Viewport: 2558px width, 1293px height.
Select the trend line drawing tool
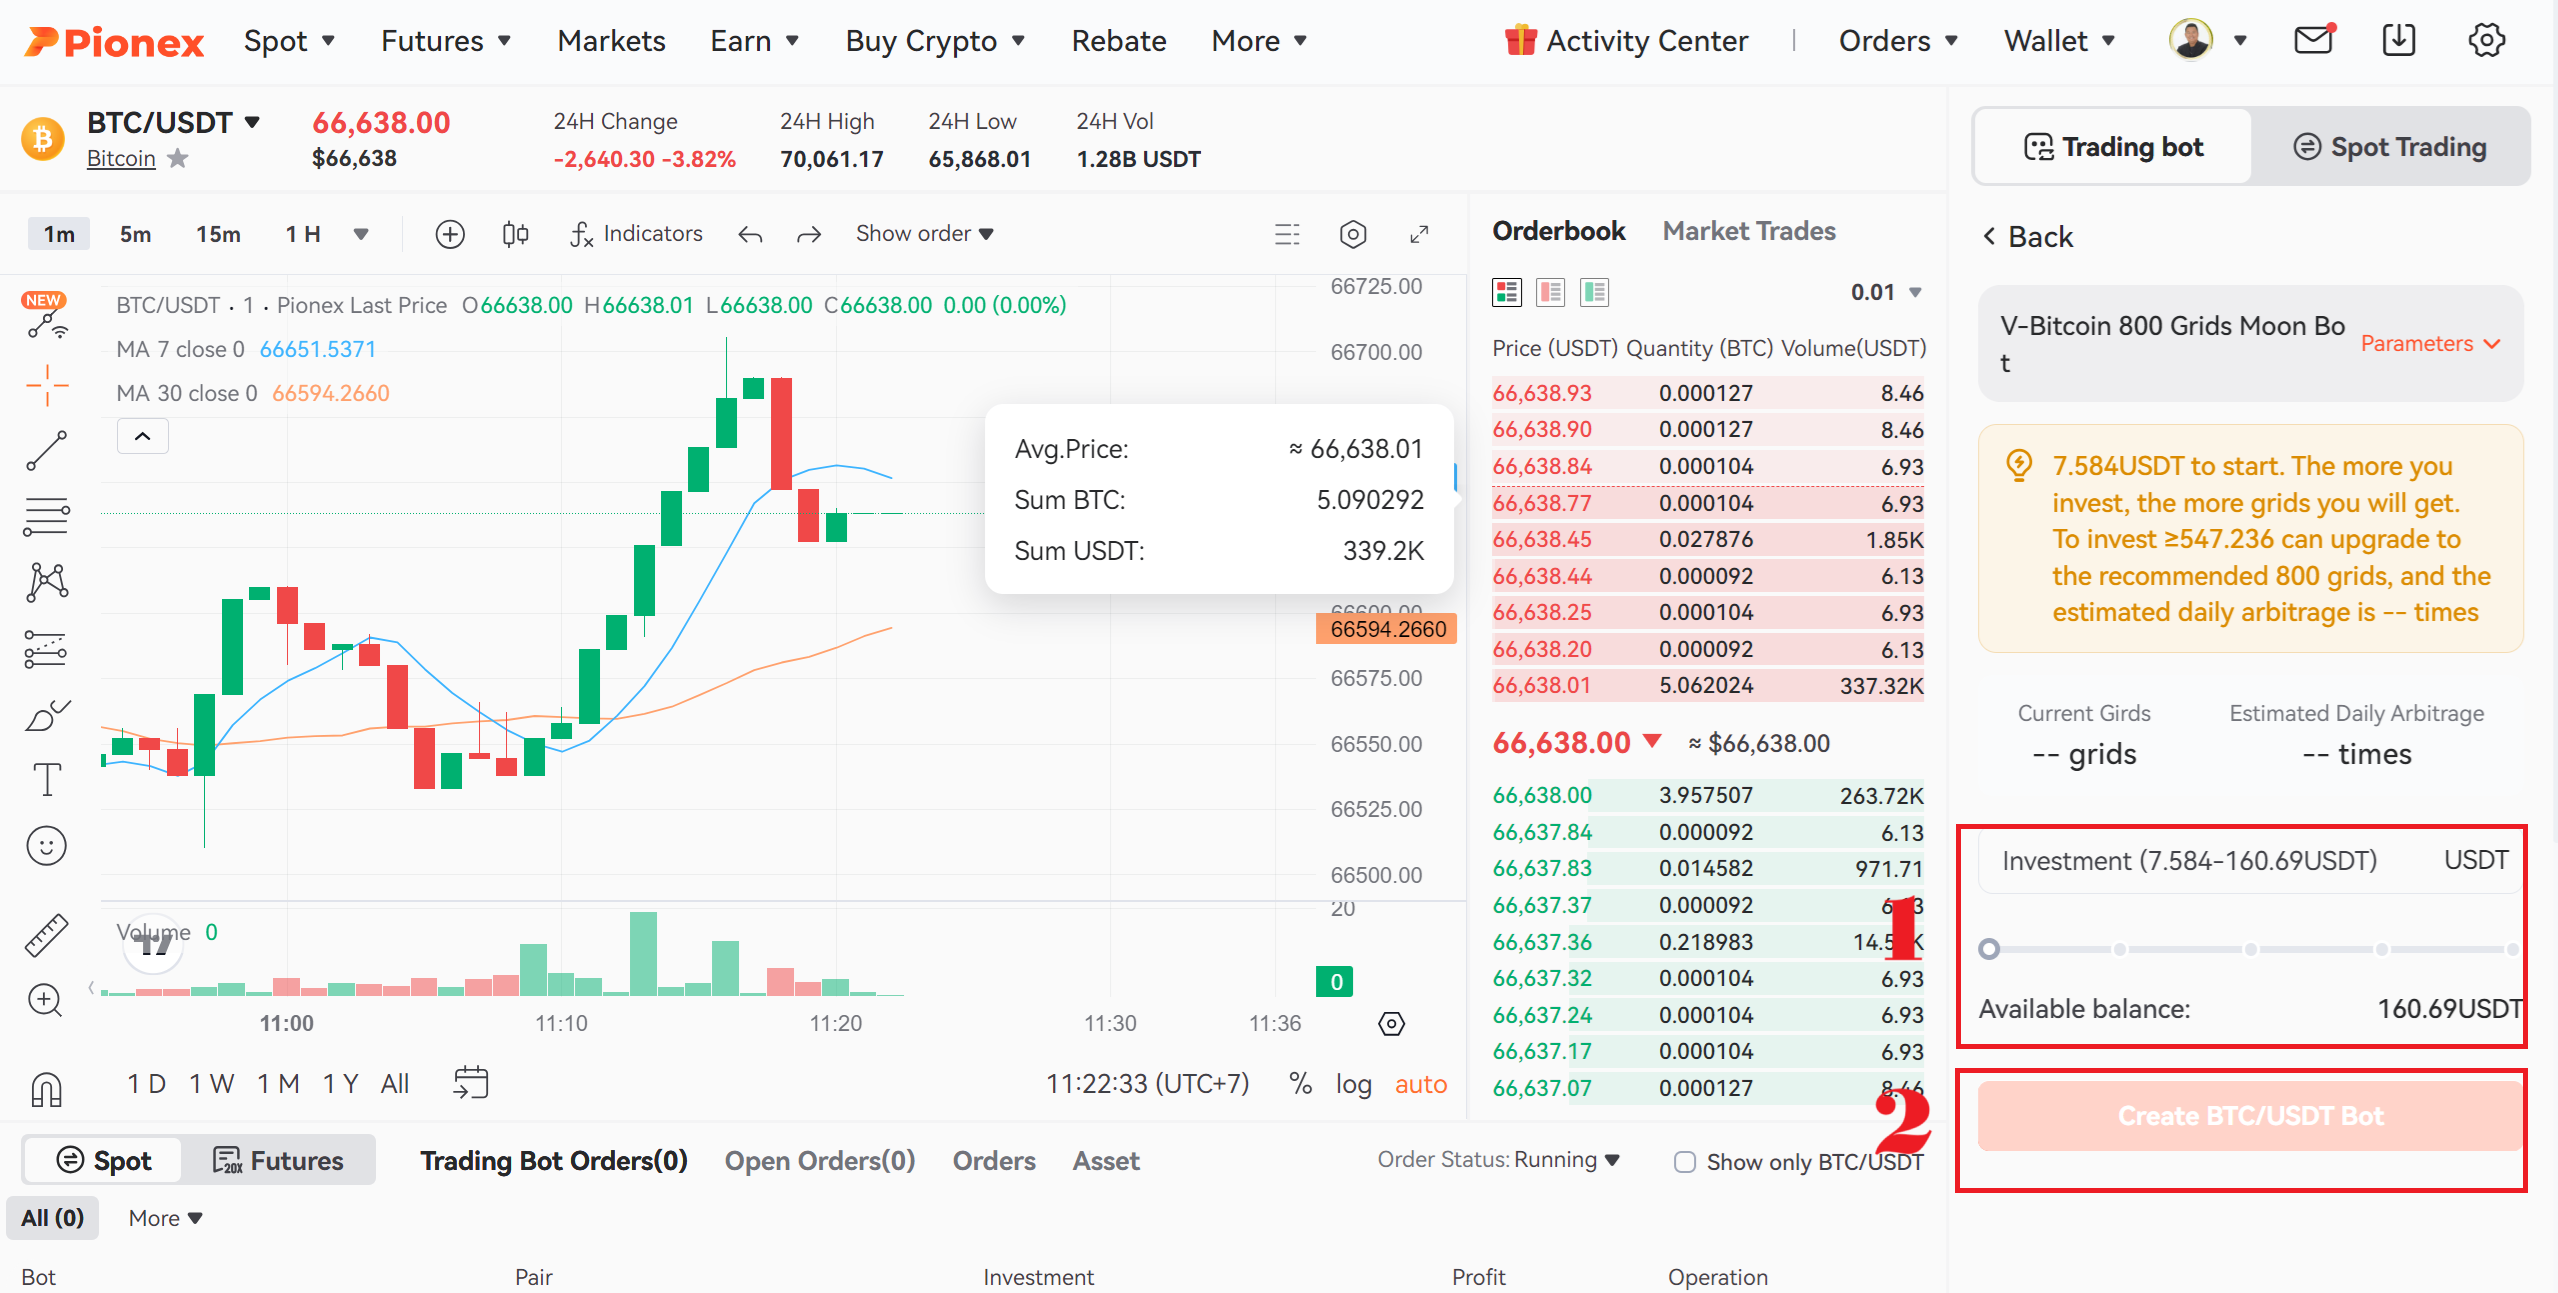coord(47,451)
